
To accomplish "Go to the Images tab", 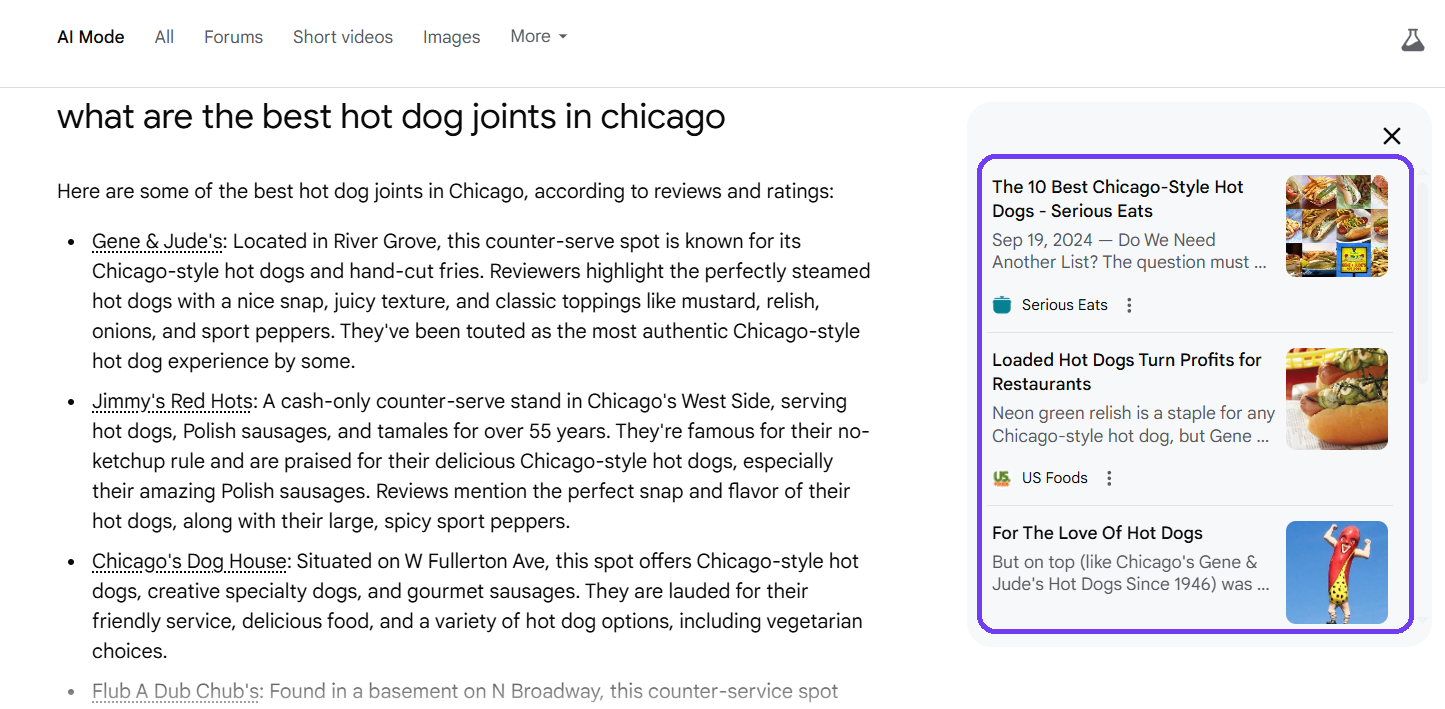I will 451,37.
